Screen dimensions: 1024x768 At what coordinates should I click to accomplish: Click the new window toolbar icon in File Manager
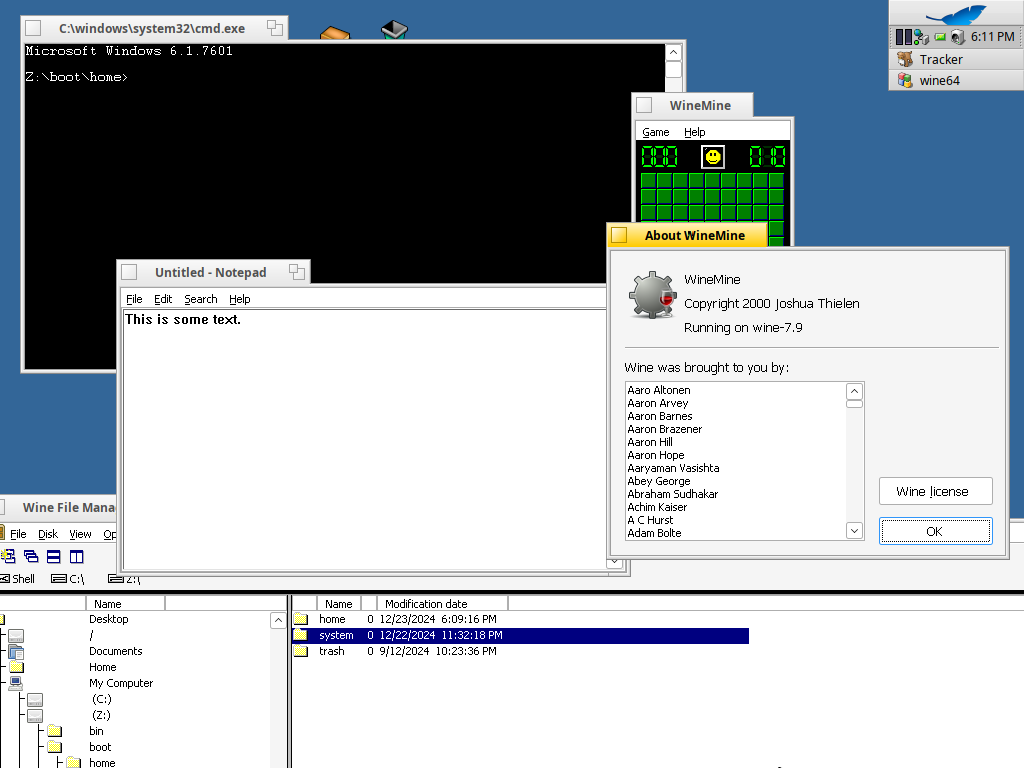[8, 556]
